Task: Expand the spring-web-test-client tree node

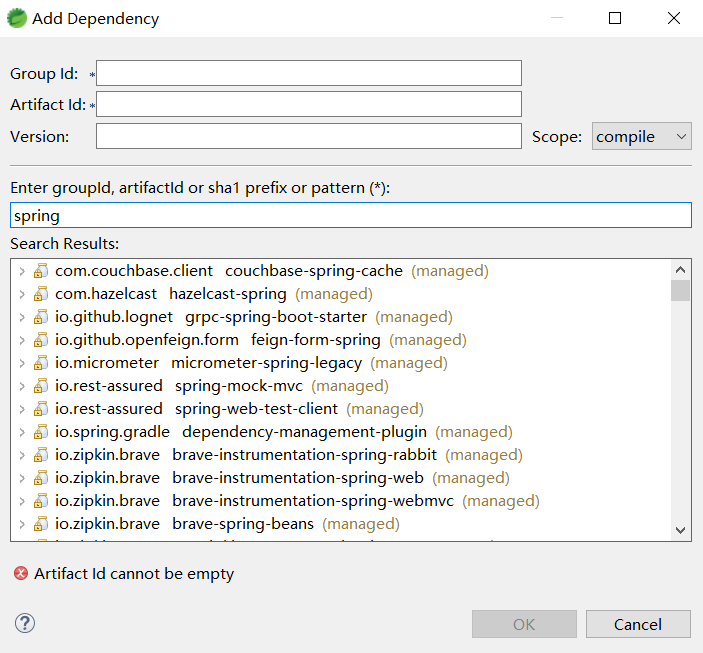Action: [x=22, y=409]
